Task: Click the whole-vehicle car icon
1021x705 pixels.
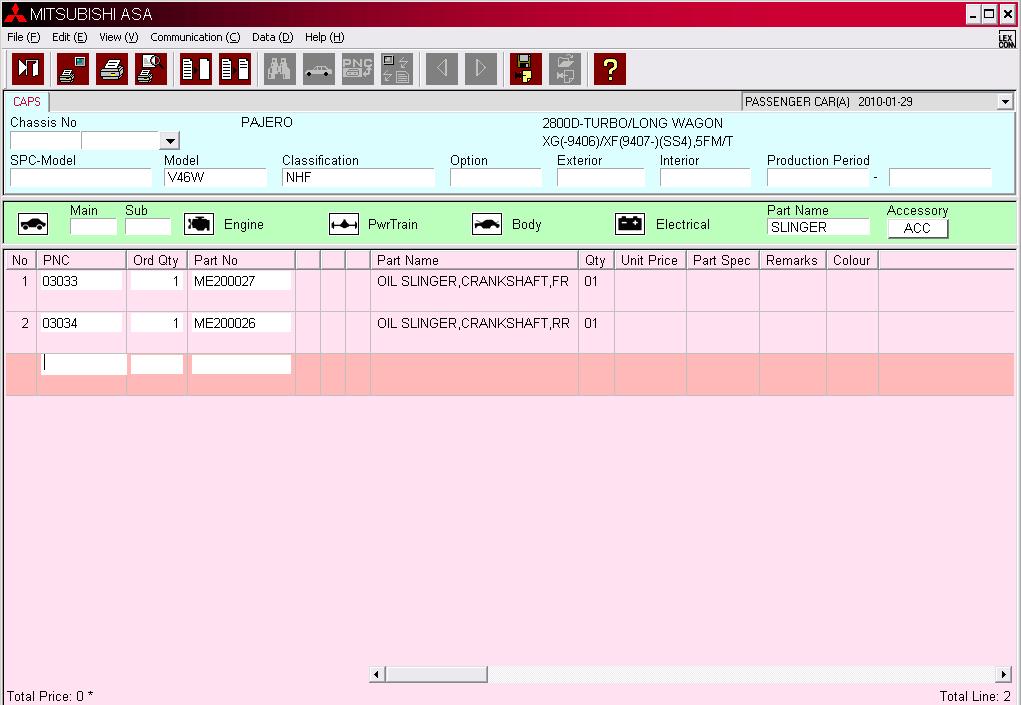Action: (x=33, y=225)
